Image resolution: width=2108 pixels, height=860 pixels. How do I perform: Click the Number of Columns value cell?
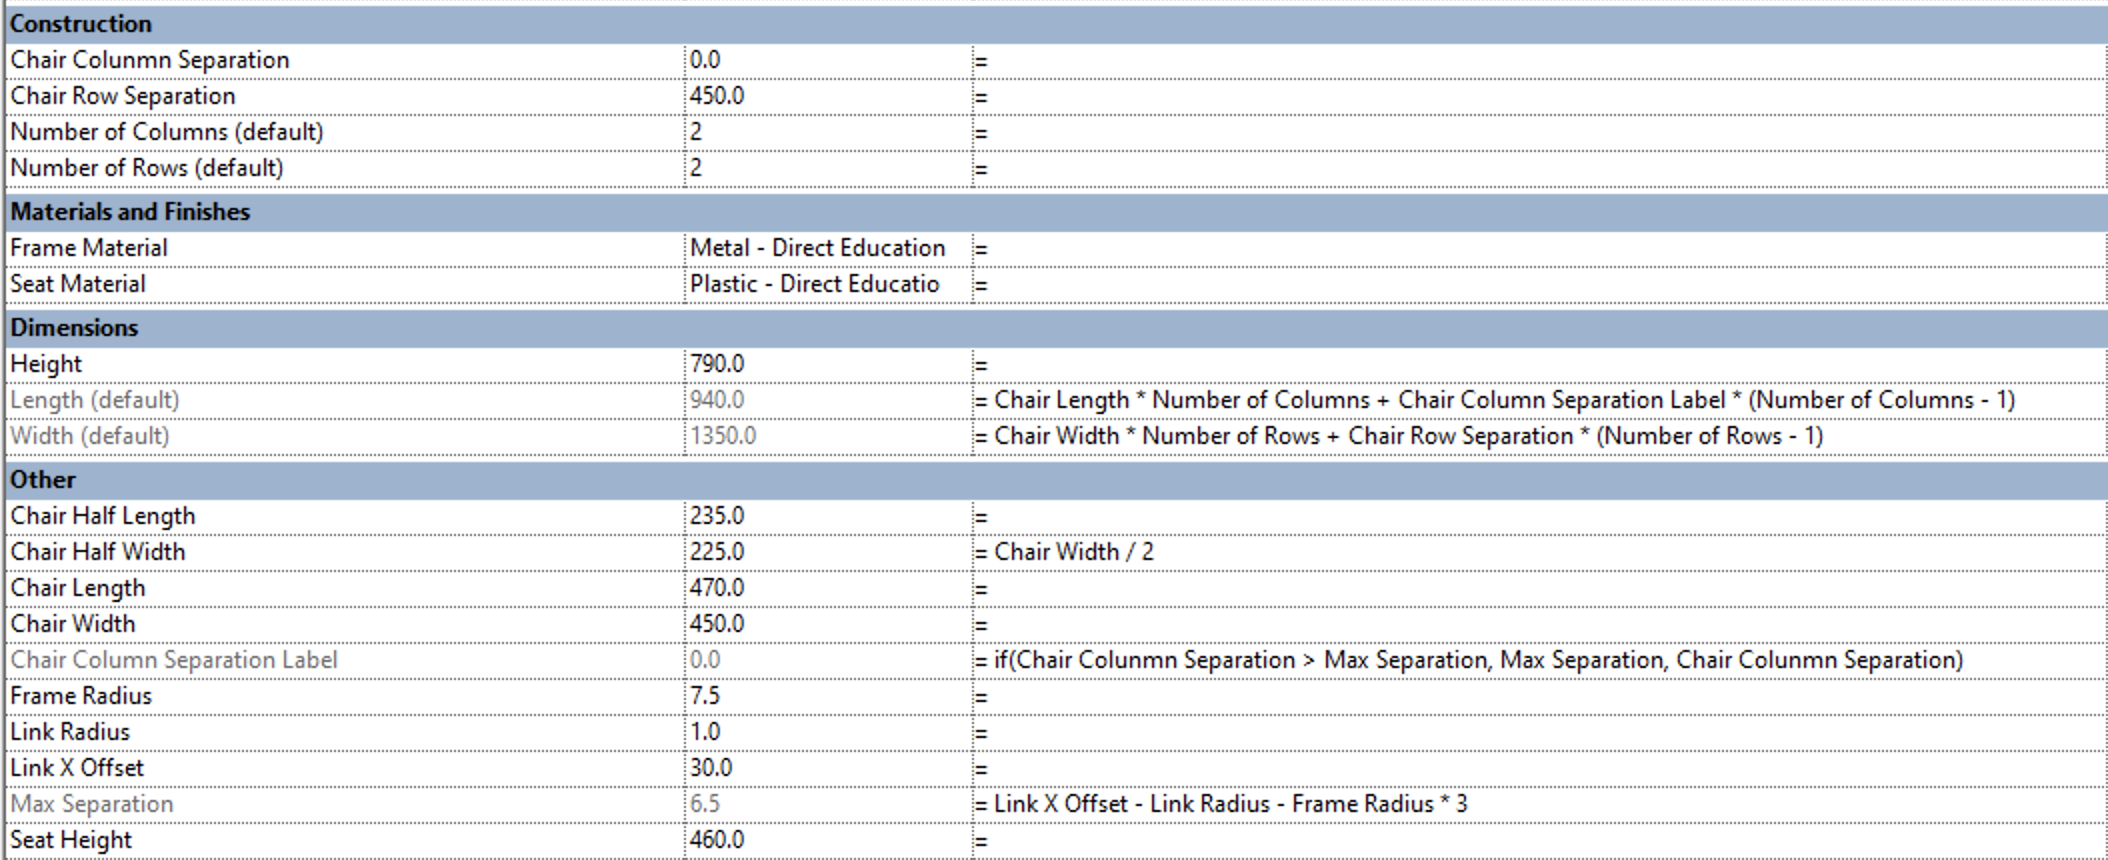tap(828, 132)
